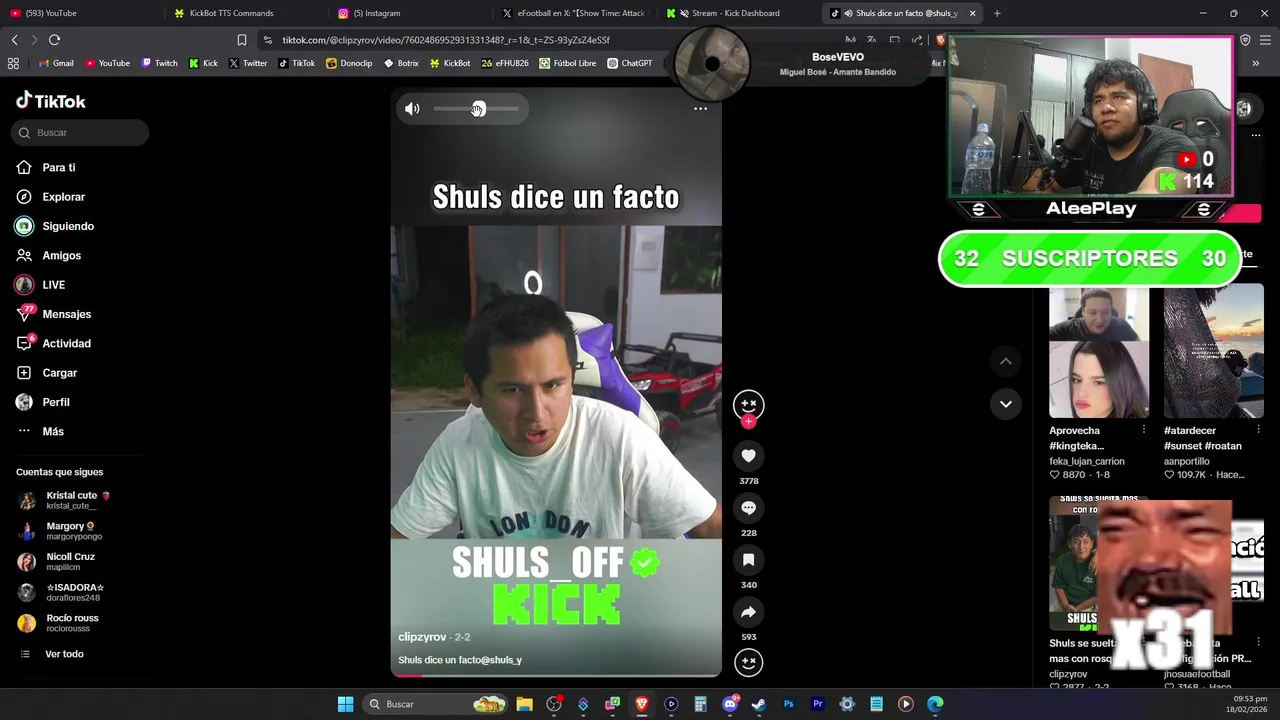Open Donoclip bookmark
The height and width of the screenshot is (720, 1280).
click(x=349, y=63)
